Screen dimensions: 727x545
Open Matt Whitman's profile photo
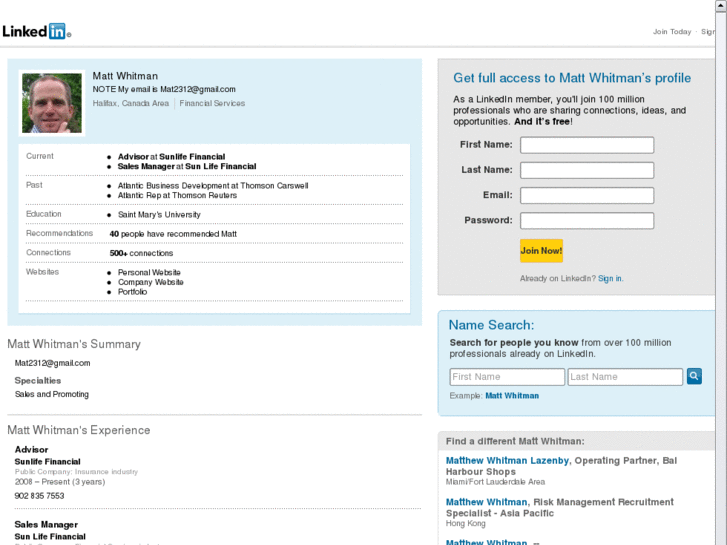(x=52, y=103)
